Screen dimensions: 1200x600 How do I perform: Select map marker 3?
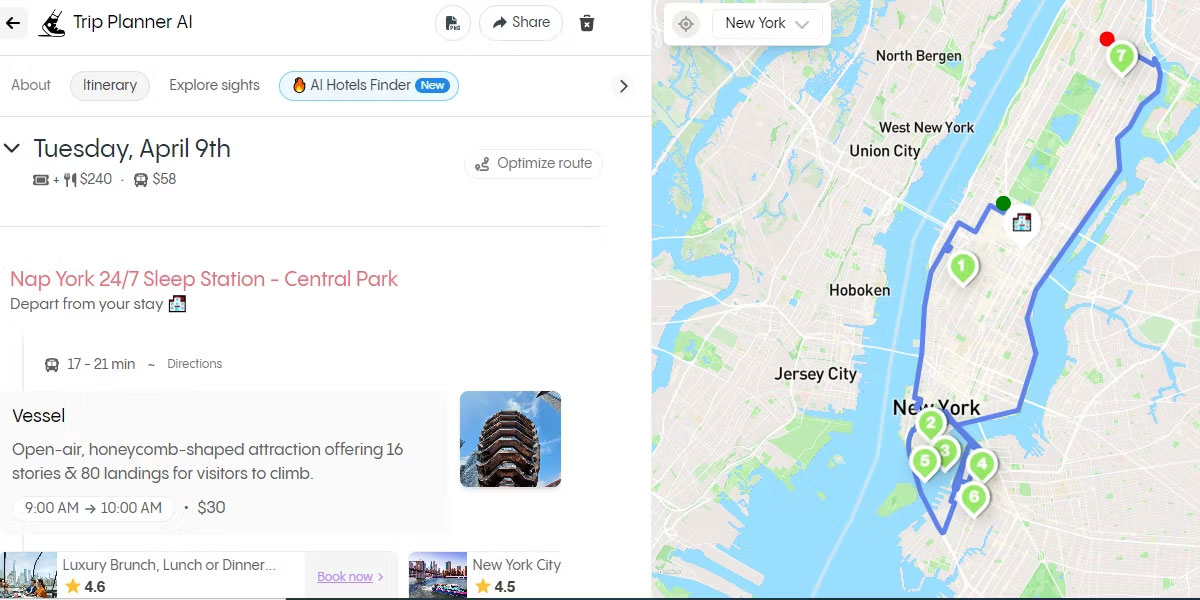click(944, 452)
